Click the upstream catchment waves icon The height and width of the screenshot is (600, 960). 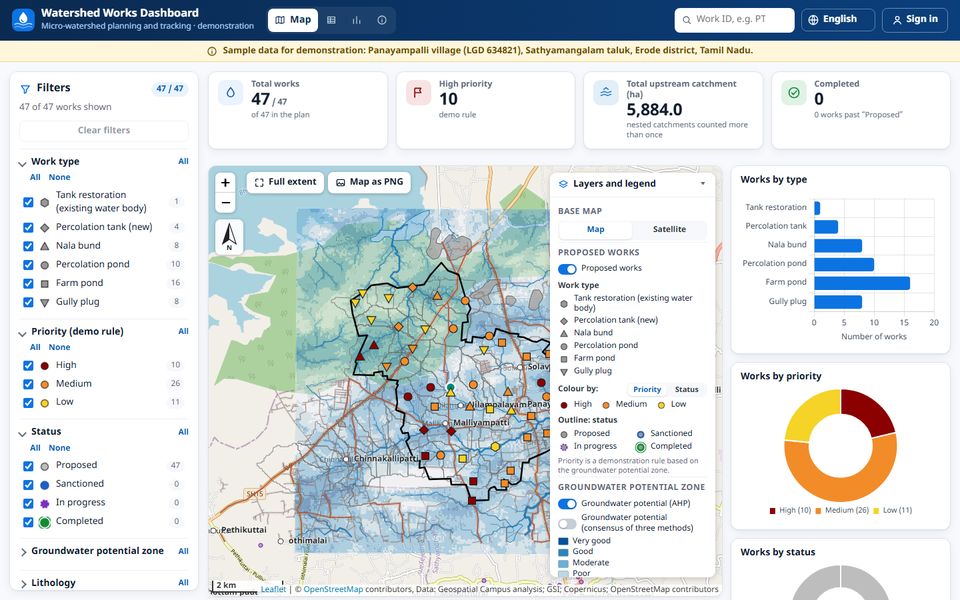coord(606,92)
